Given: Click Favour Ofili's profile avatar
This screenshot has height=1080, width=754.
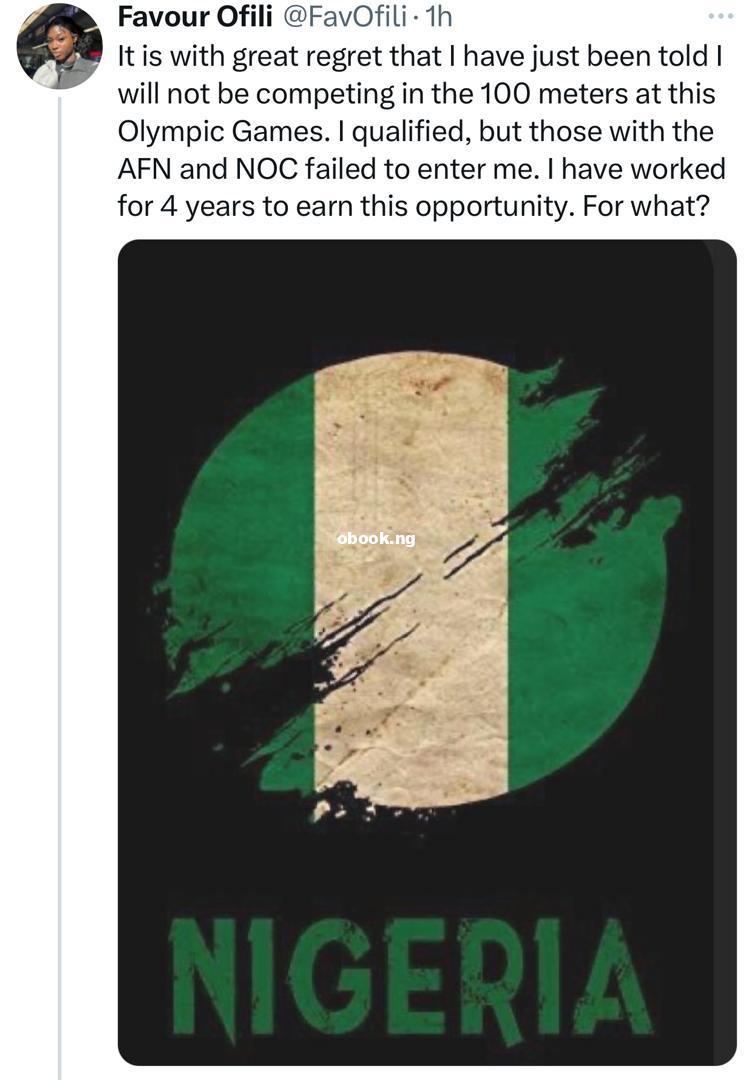Looking at the screenshot, I should click(x=59, y=48).
